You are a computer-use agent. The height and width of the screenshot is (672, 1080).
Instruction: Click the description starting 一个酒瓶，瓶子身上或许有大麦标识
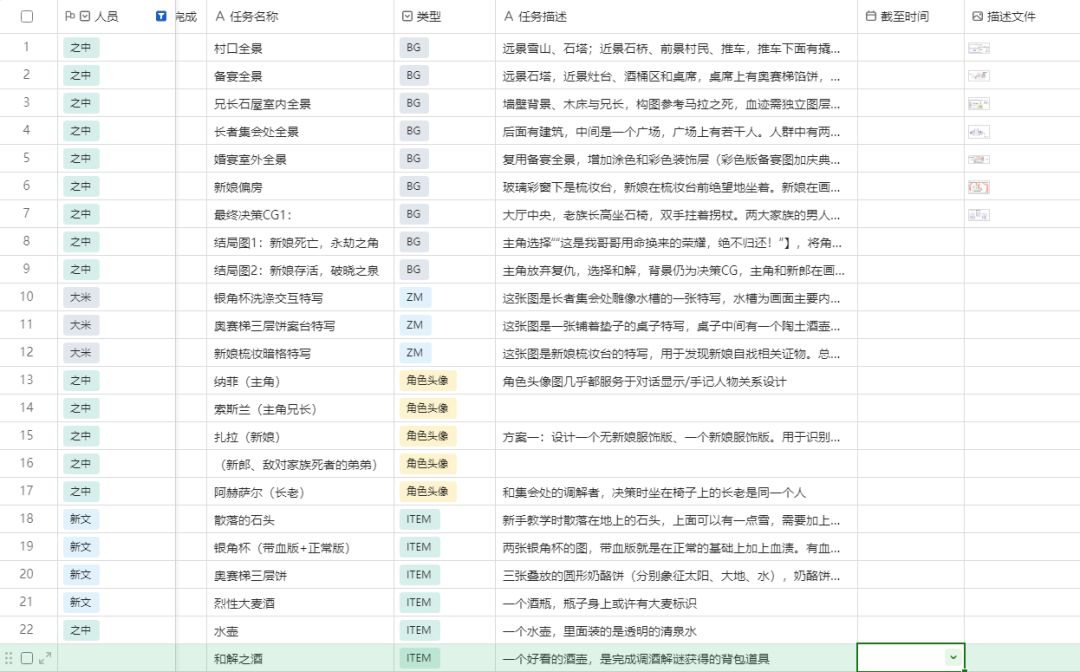(x=599, y=603)
